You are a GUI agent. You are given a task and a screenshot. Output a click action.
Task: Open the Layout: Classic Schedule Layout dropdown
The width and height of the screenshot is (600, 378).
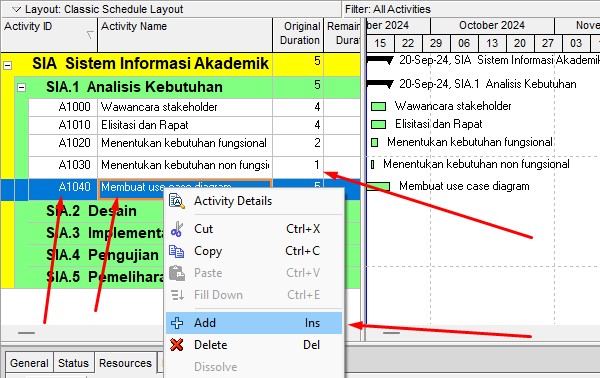click(x=16, y=9)
